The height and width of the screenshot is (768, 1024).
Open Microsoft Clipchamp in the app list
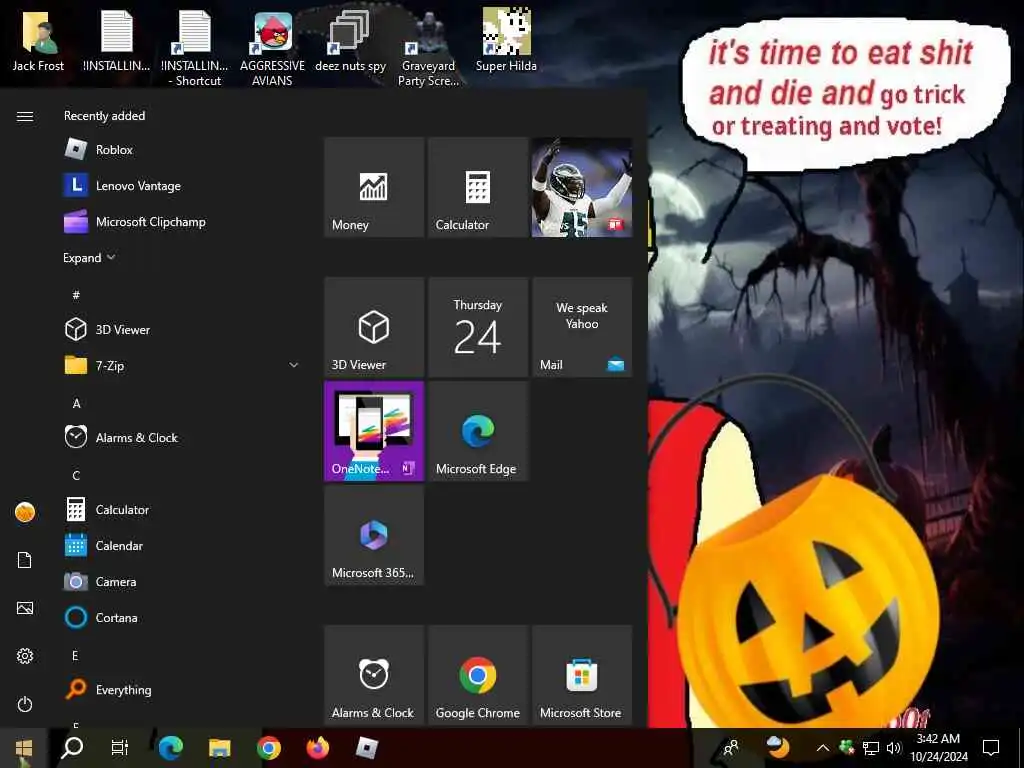tap(181, 221)
